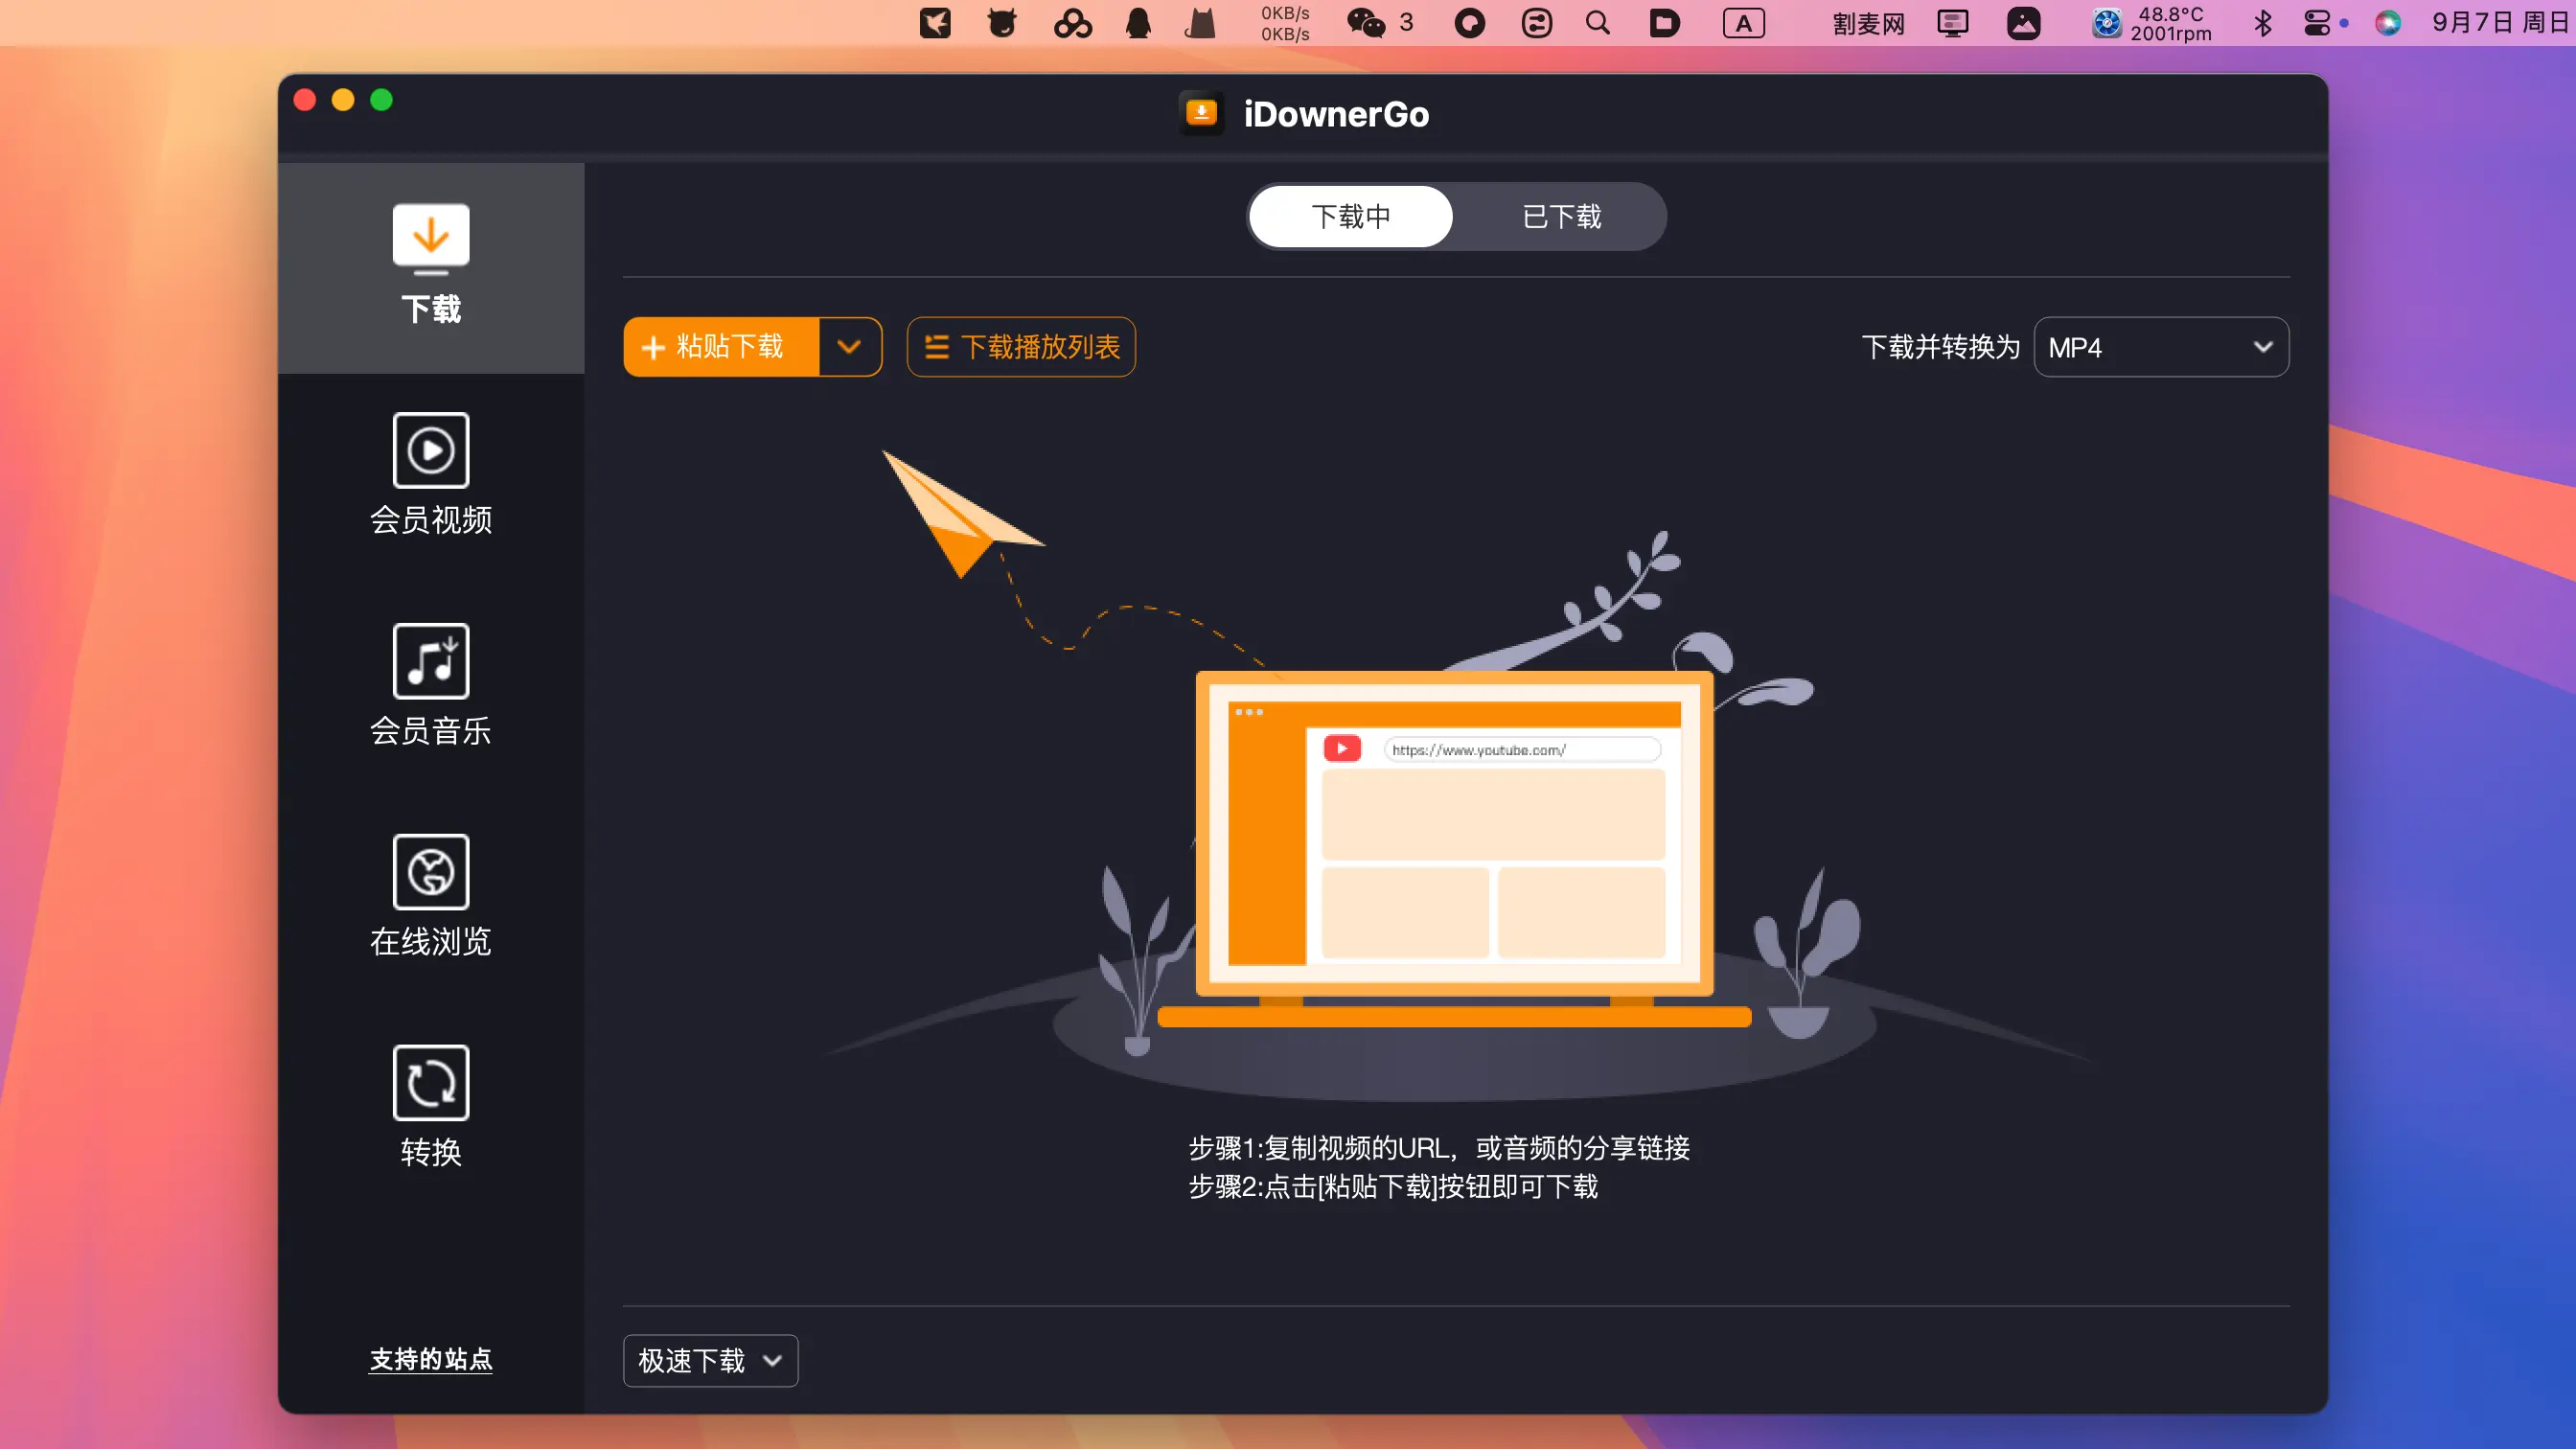Click the QQ penguin icon in menu bar

(x=1138, y=23)
